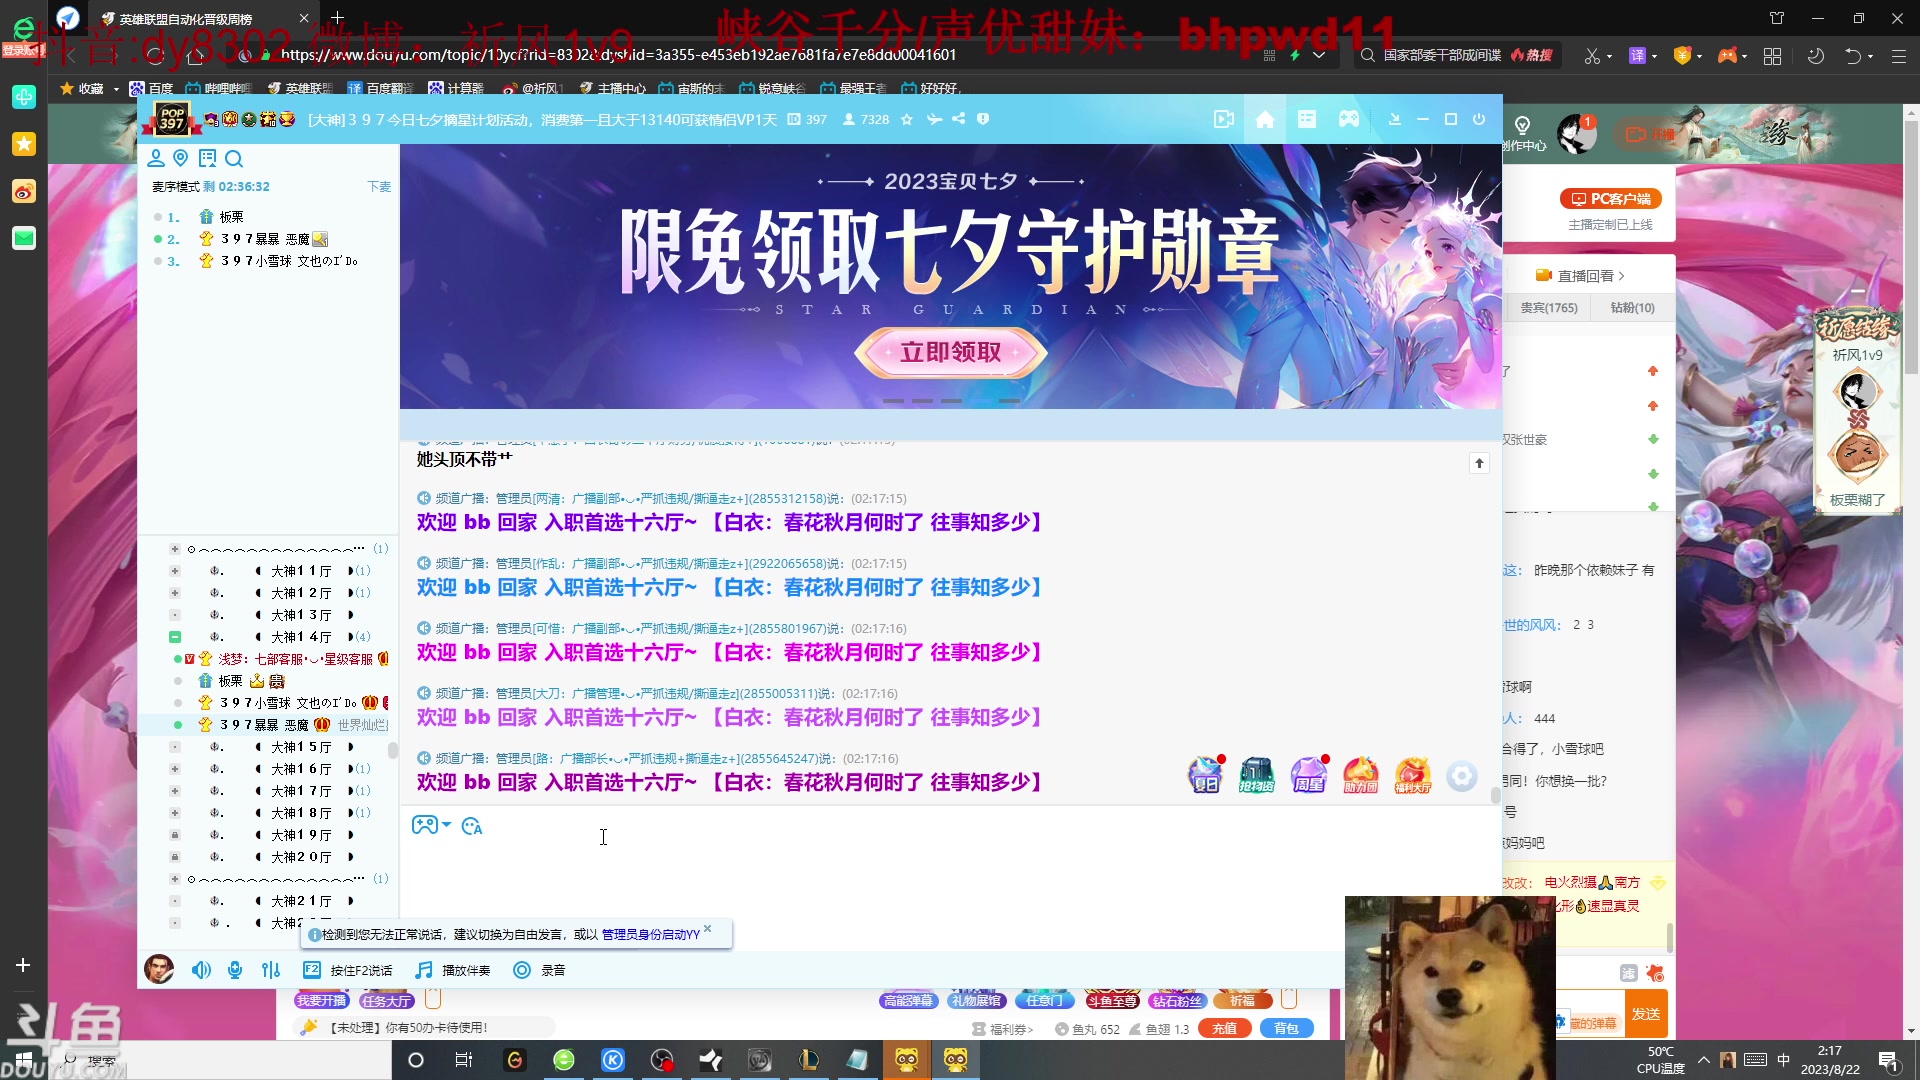
Task: Switch to the 钻粉(10) tab
Action: pyautogui.click(x=1632, y=308)
